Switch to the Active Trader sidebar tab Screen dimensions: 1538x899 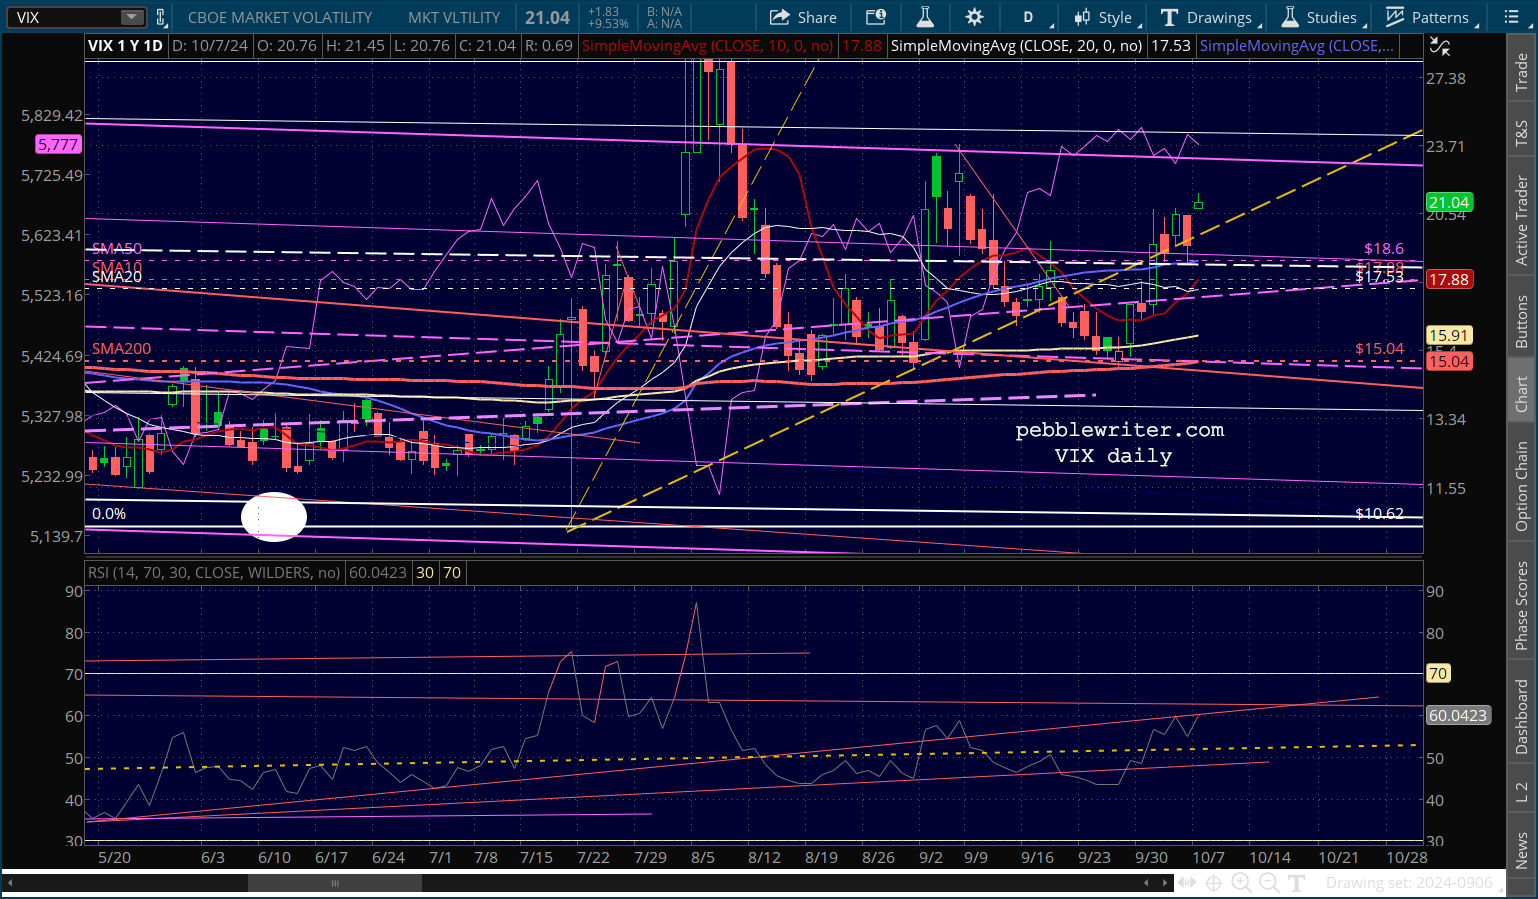click(1521, 220)
